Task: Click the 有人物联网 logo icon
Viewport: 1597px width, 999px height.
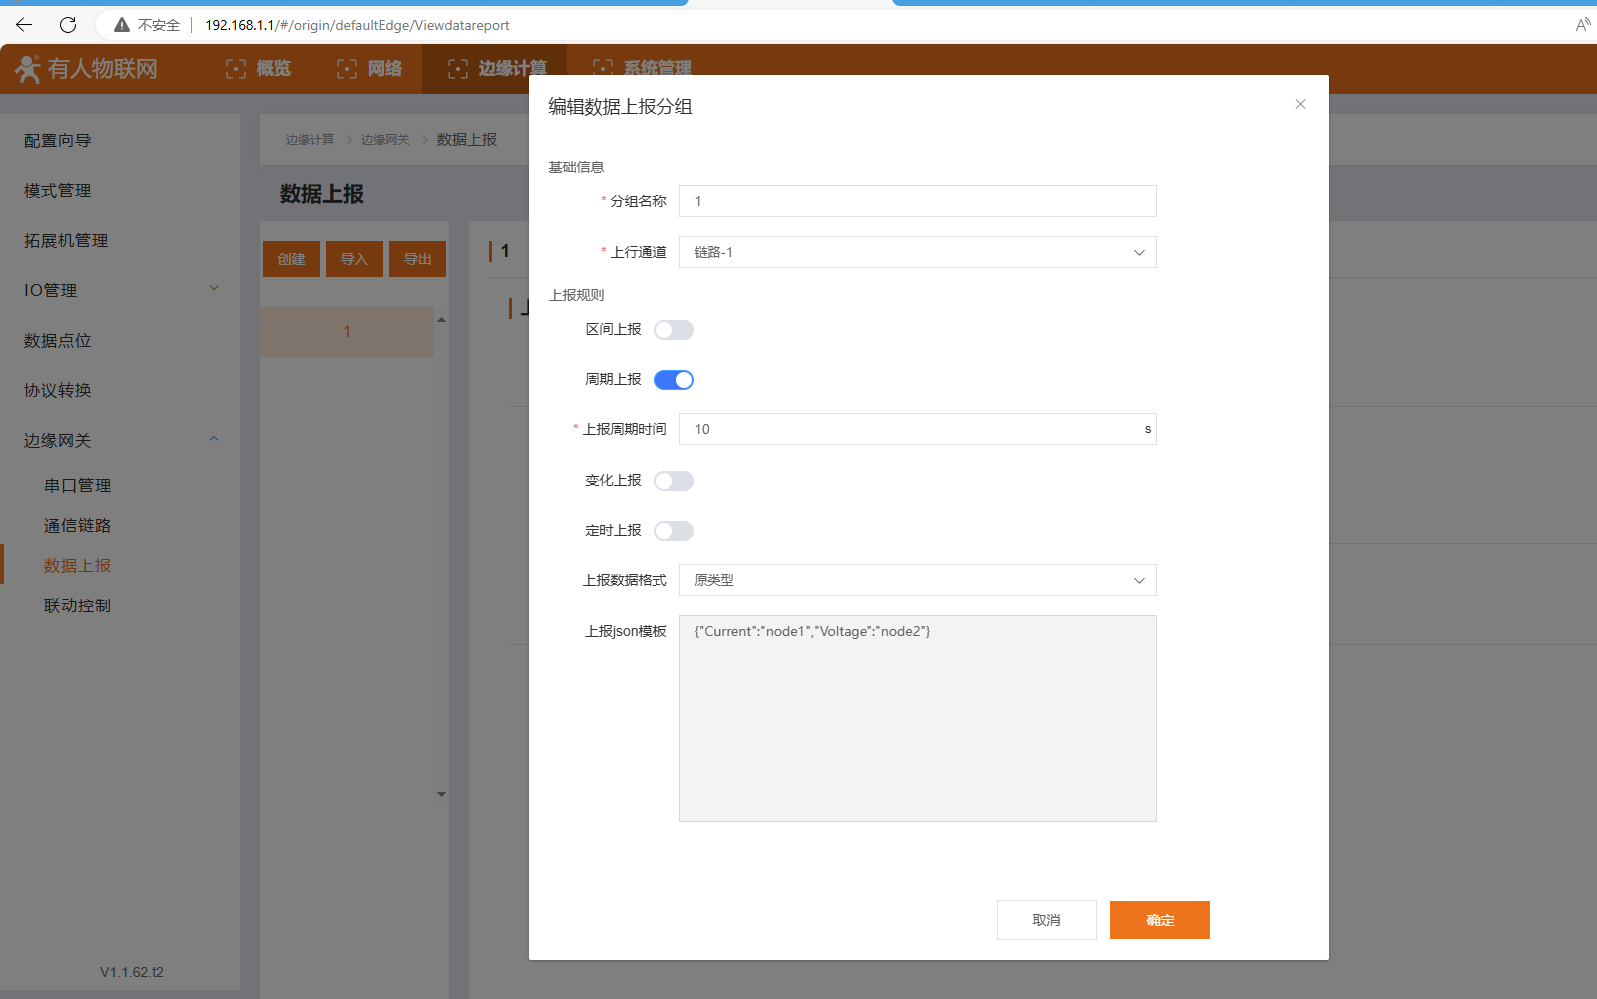Action: point(28,69)
